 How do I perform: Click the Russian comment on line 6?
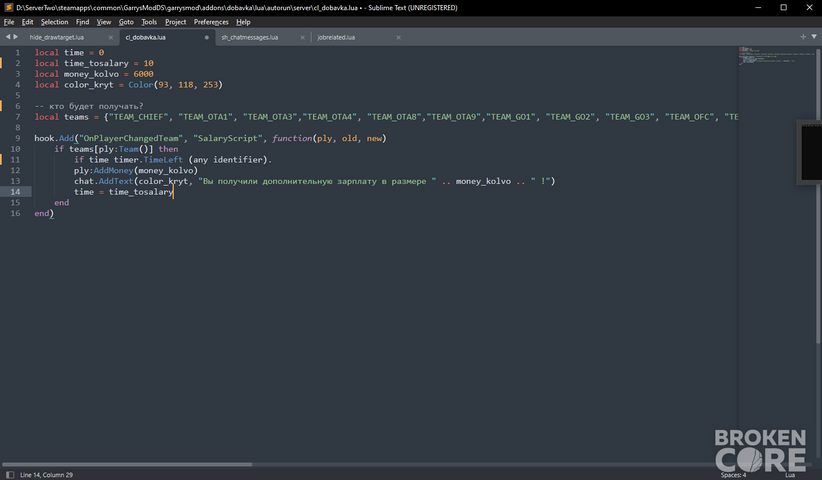[89, 106]
